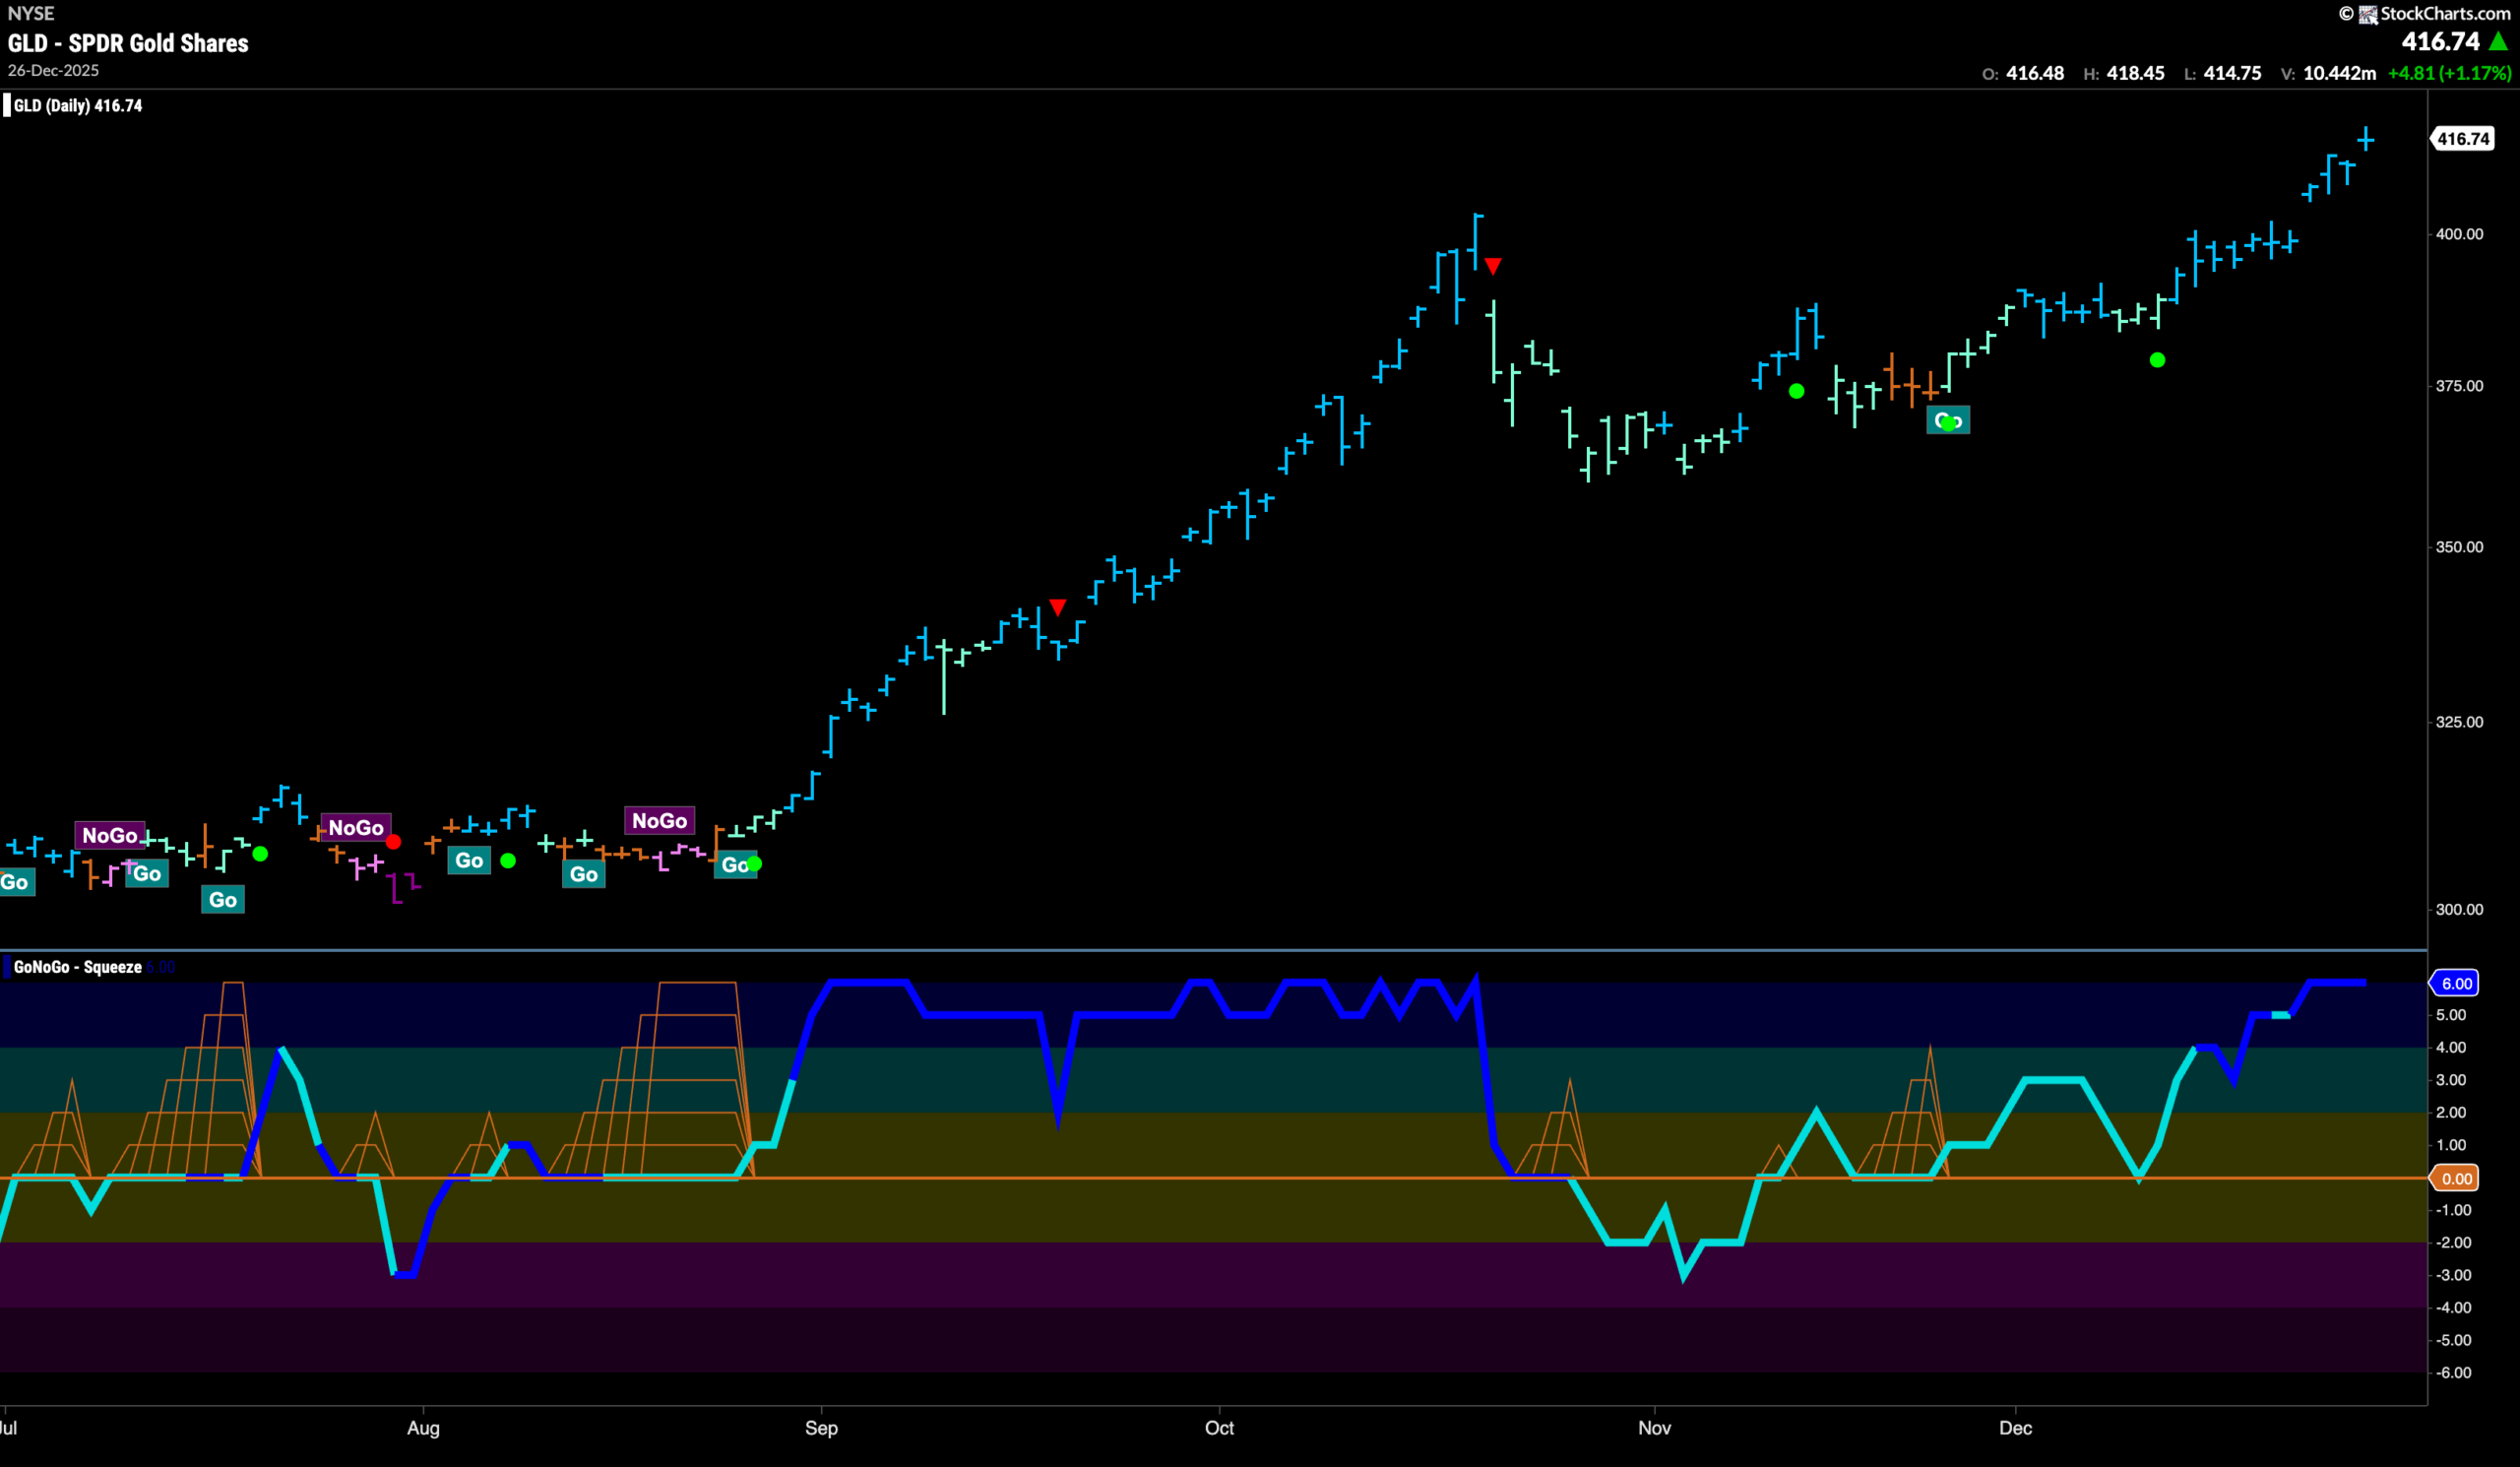The height and width of the screenshot is (1467, 2520).
Task: Click the 416.74 price tag on axis
Action: [x=2463, y=139]
